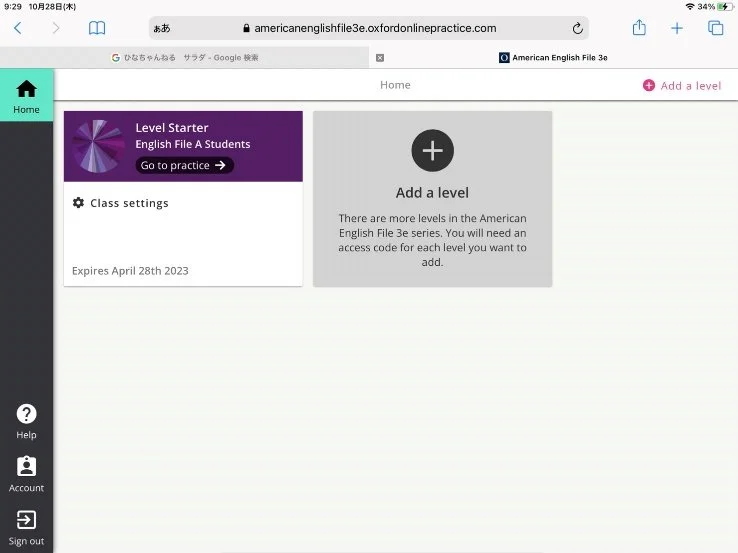Tap the battery status indicator

(x=725, y=7)
